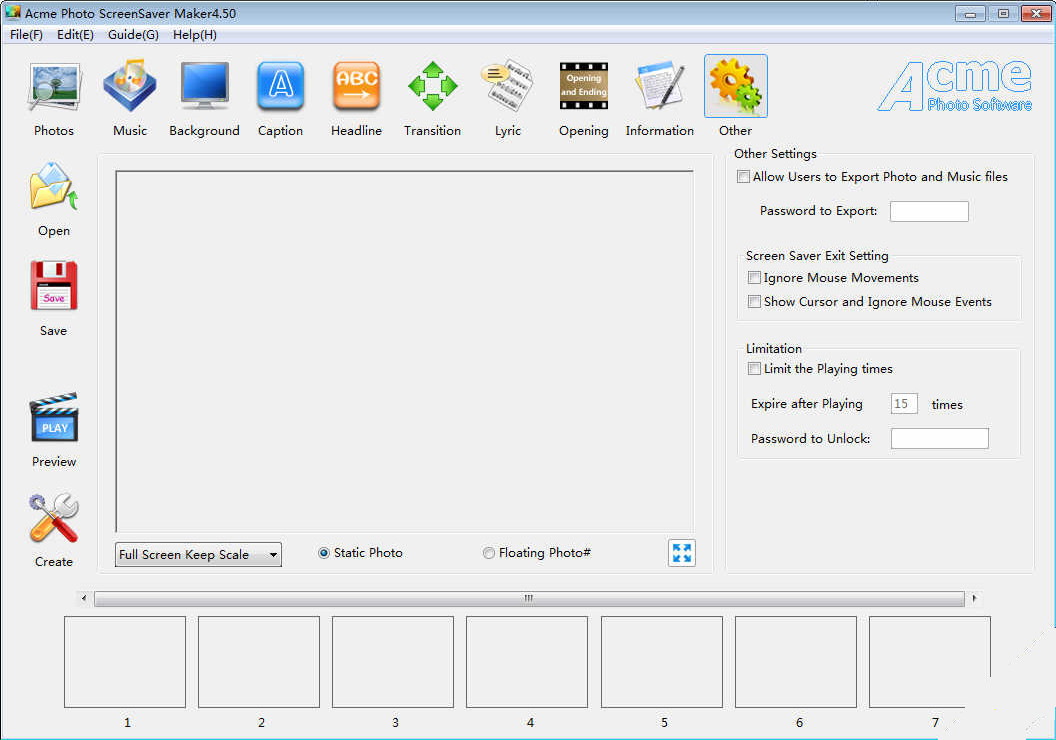1056x740 pixels.
Task: Open the Guide(G) menu
Action: (x=133, y=34)
